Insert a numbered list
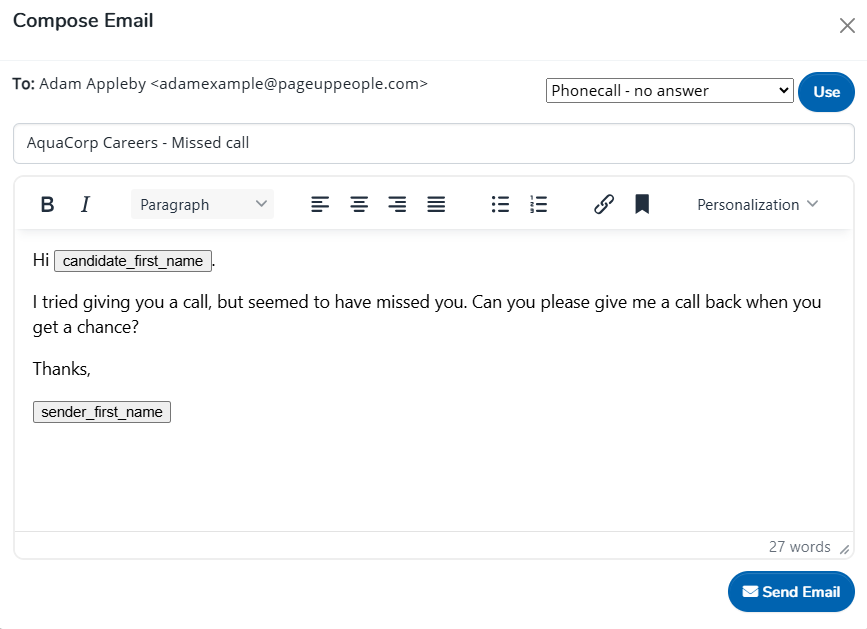The width and height of the screenshot is (867, 629). (x=539, y=205)
